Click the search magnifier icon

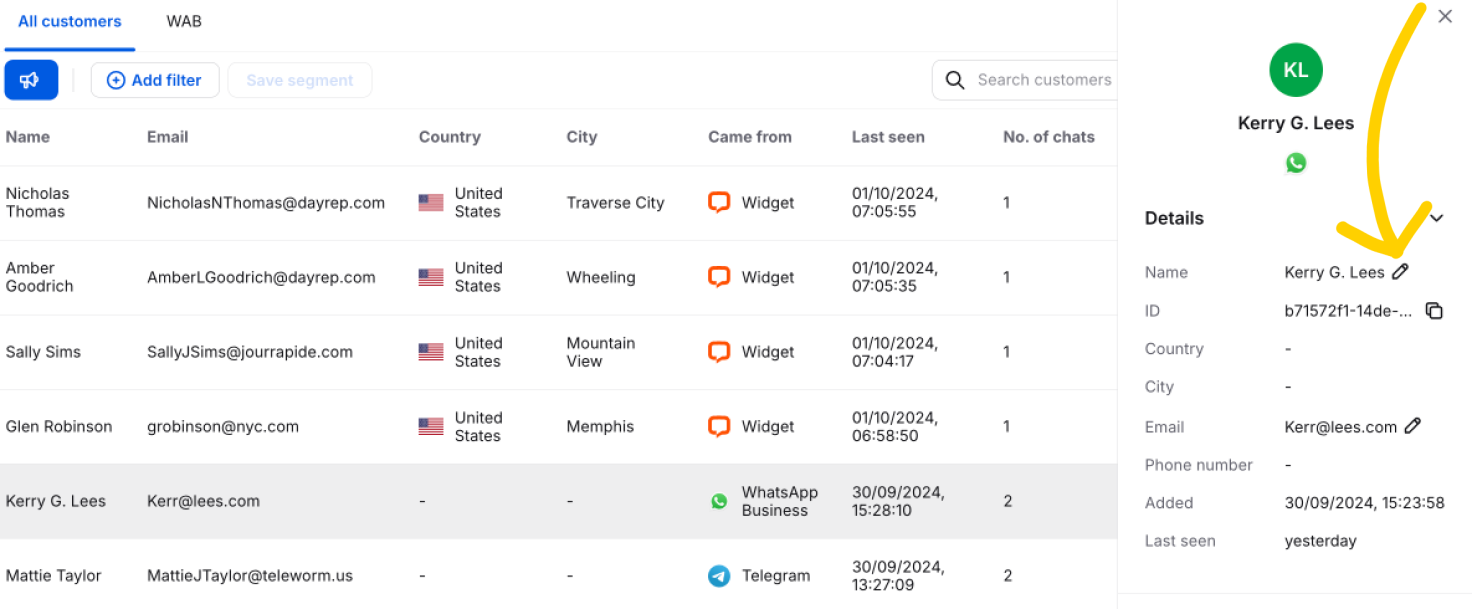click(x=955, y=80)
